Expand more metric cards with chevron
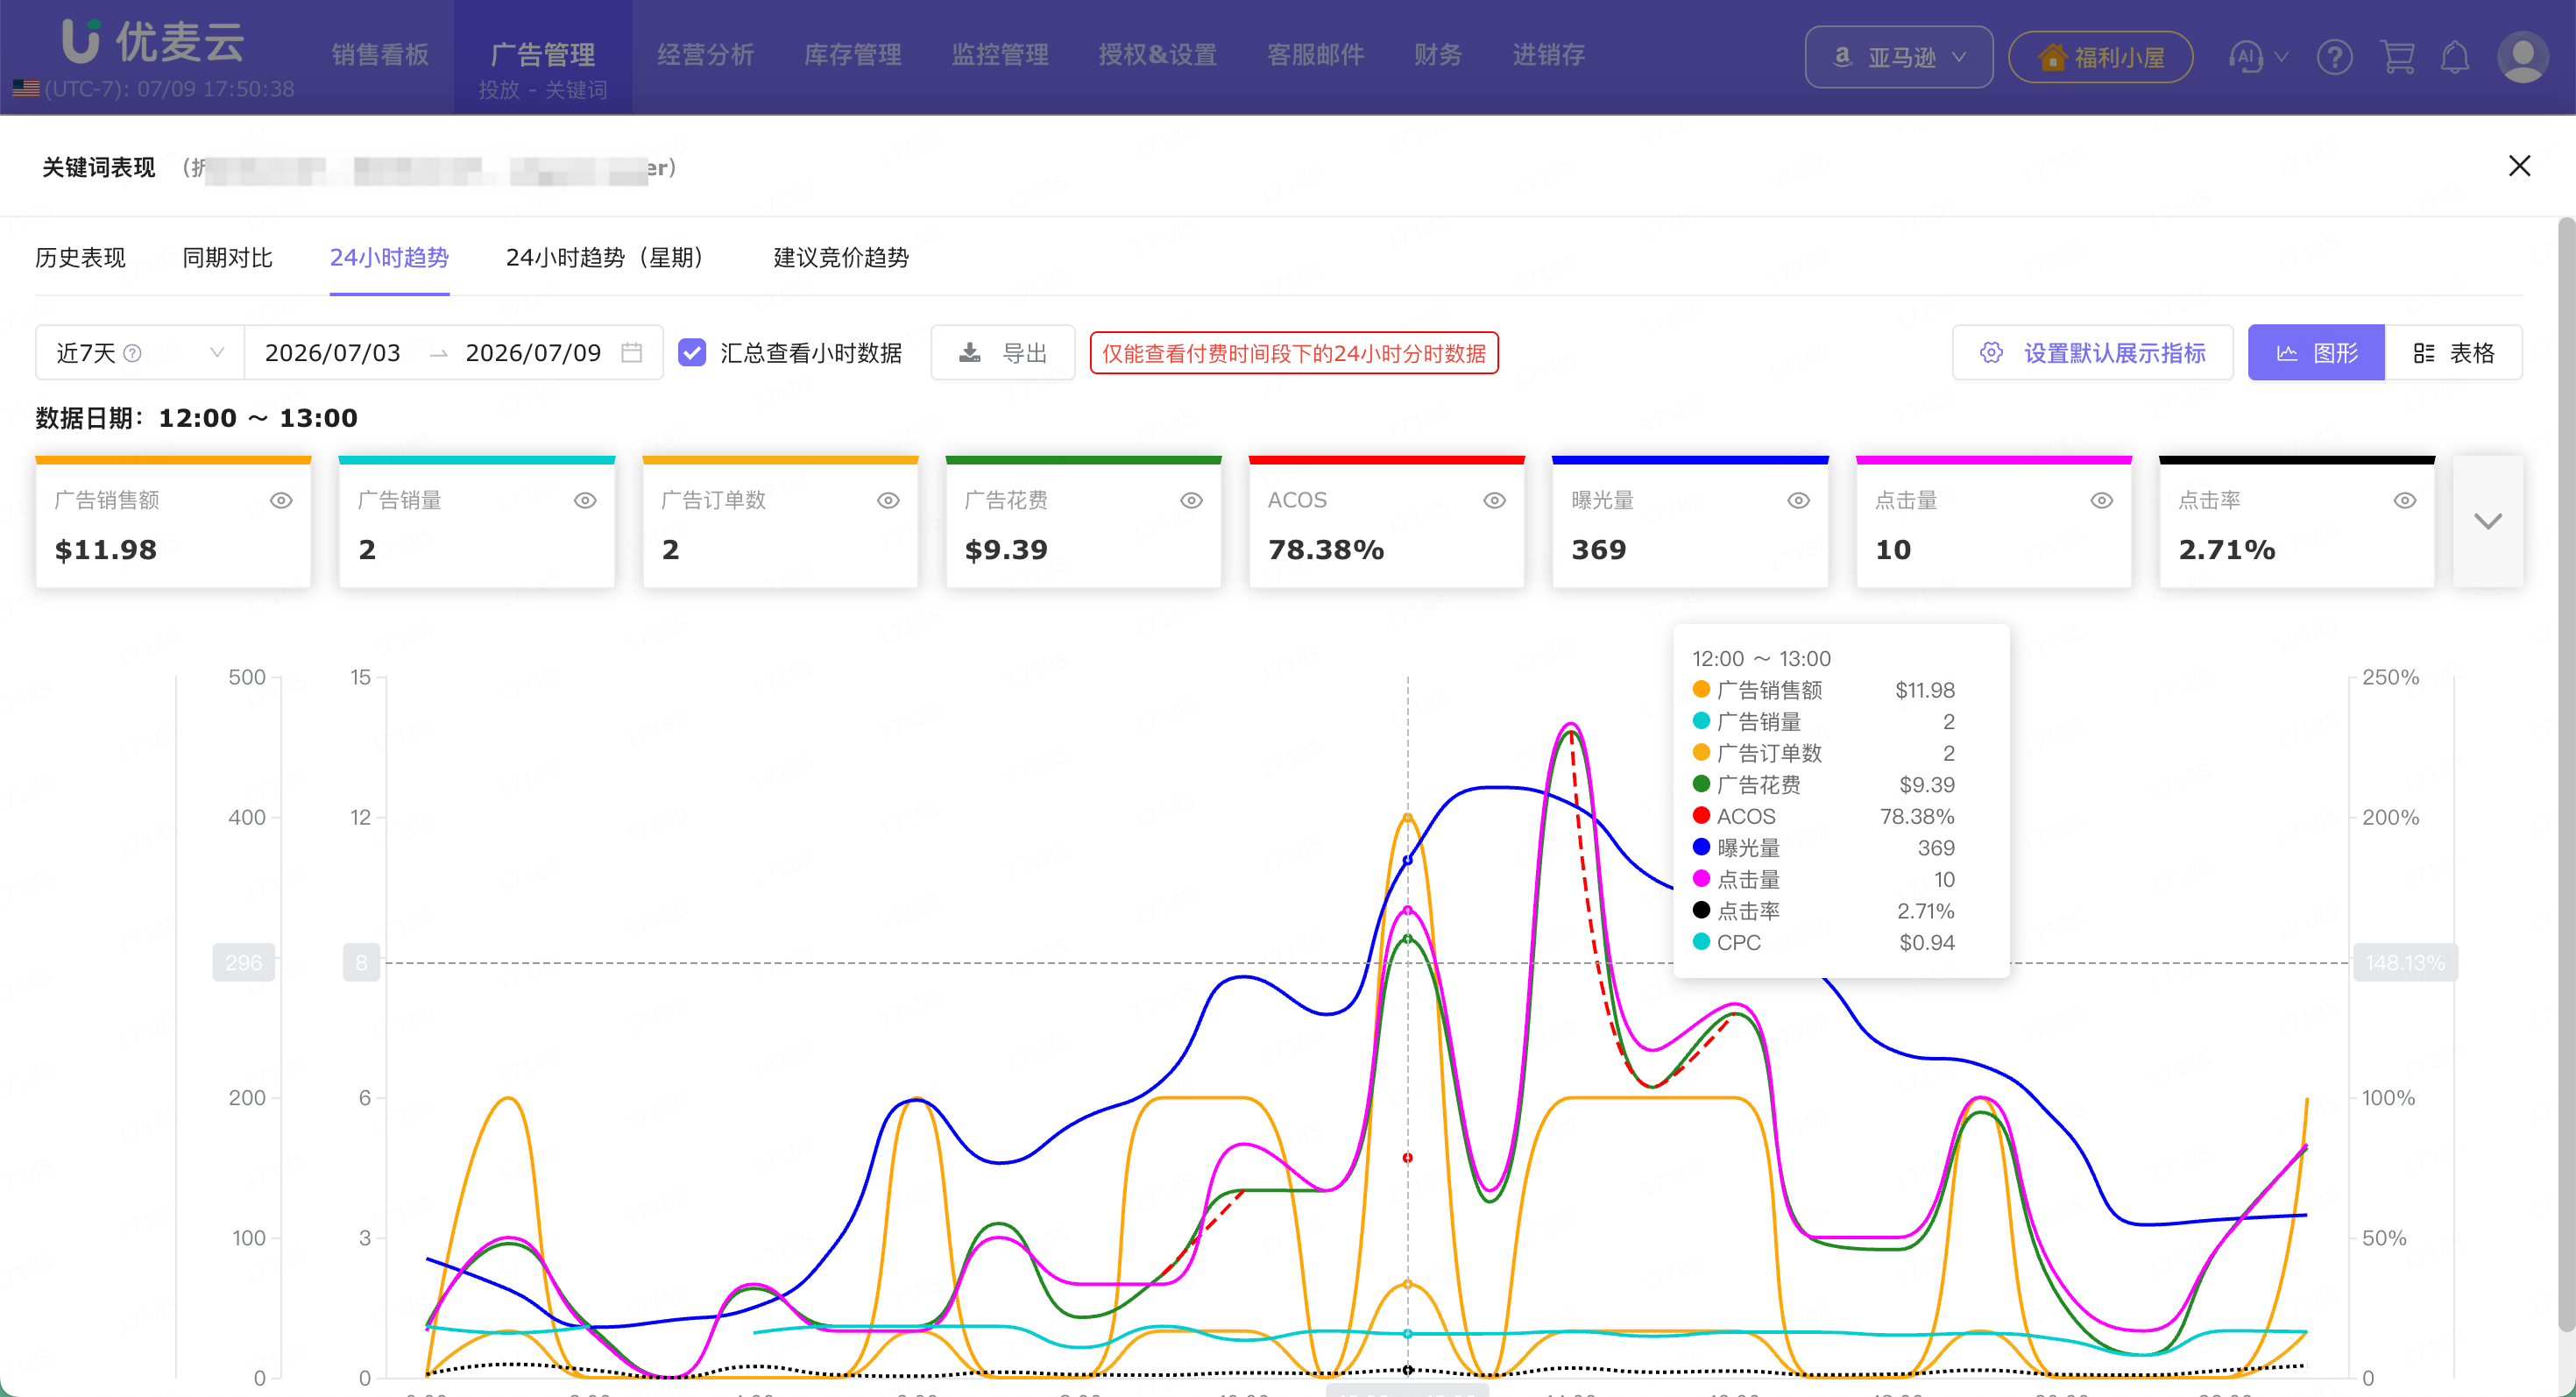The width and height of the screenshot is (2576, 1397). [2487, 521]
